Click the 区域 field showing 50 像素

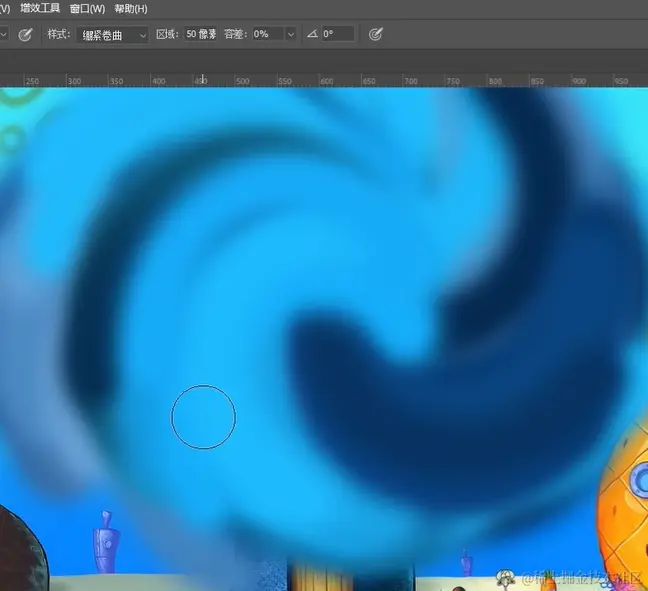tap(200, 34)
